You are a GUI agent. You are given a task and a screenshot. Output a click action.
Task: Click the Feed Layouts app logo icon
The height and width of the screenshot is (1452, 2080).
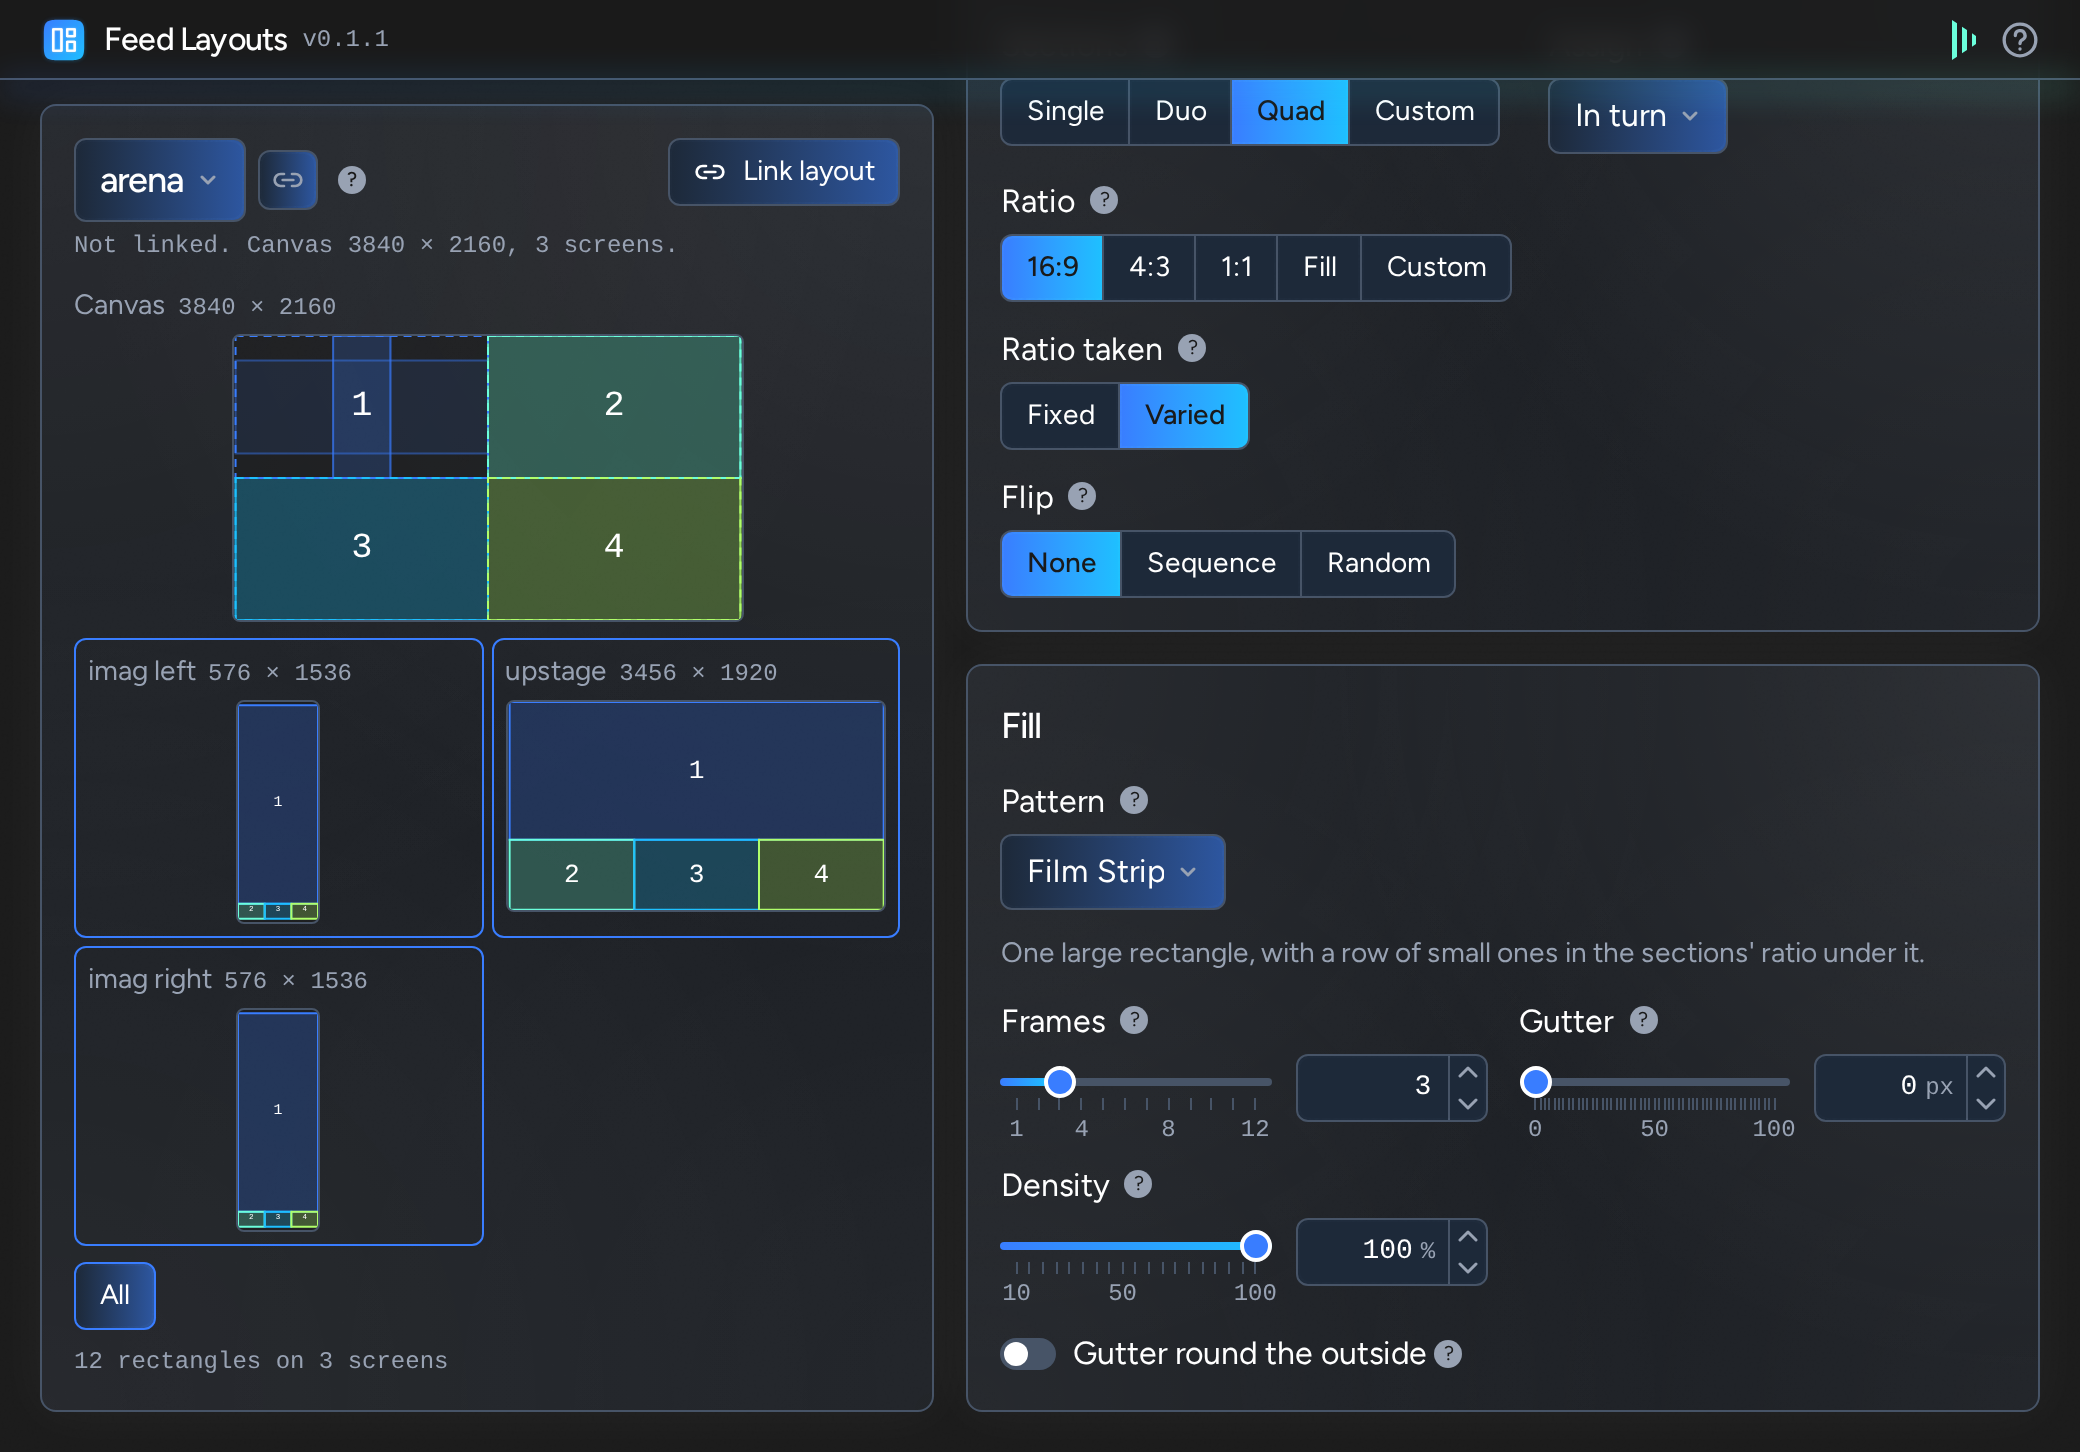(64, 40)
